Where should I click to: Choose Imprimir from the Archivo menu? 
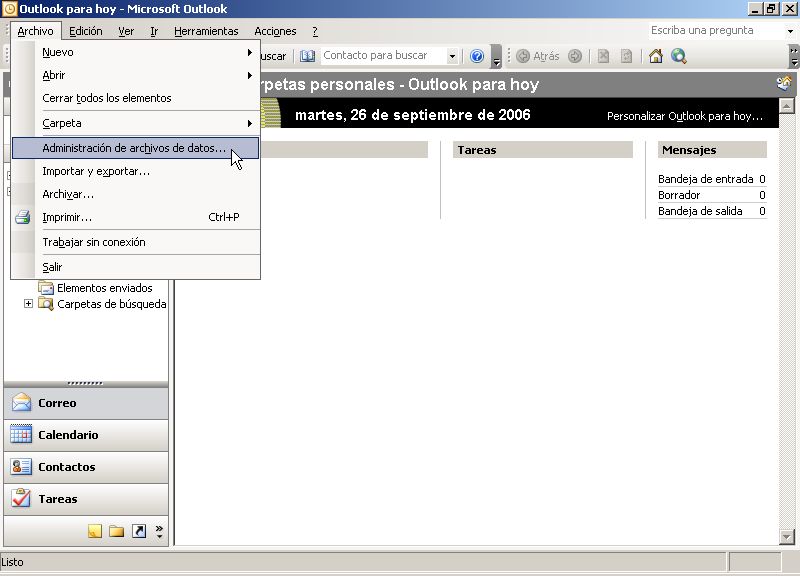[x=135, y=217]
